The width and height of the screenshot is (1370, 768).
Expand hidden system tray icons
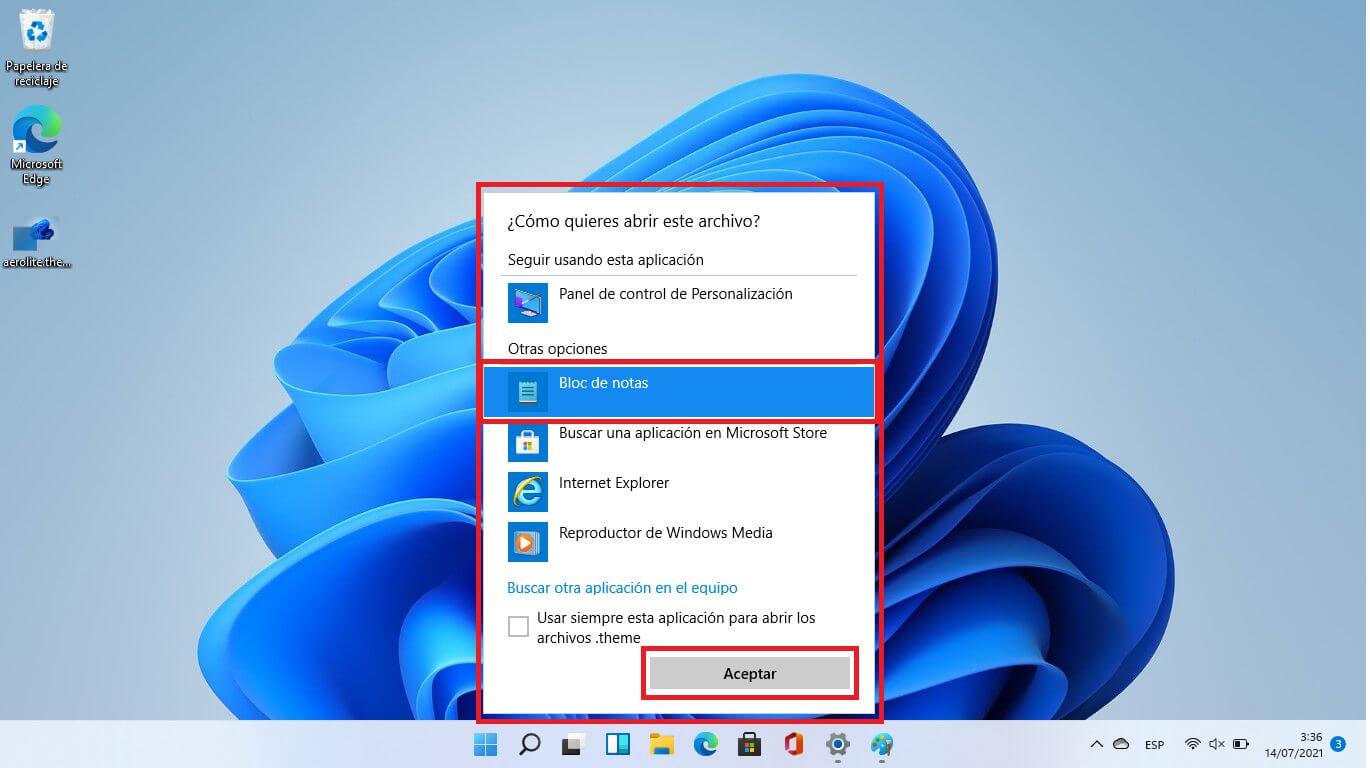tap(1097, 744)
